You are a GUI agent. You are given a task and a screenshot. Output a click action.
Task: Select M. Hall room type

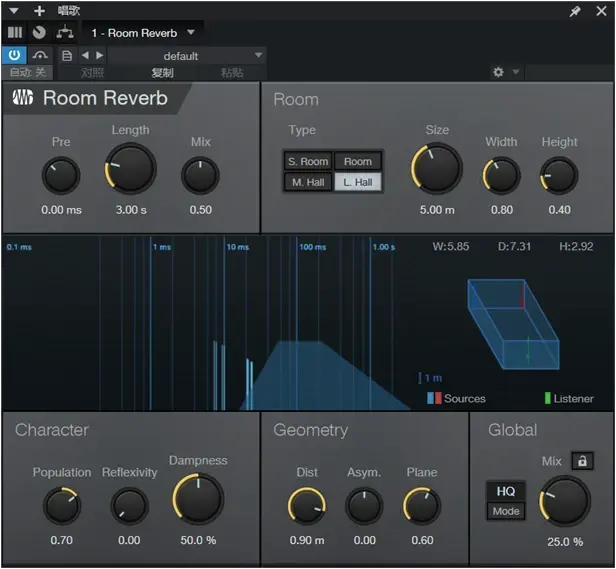pyautogui.click(x=308, y=182)
